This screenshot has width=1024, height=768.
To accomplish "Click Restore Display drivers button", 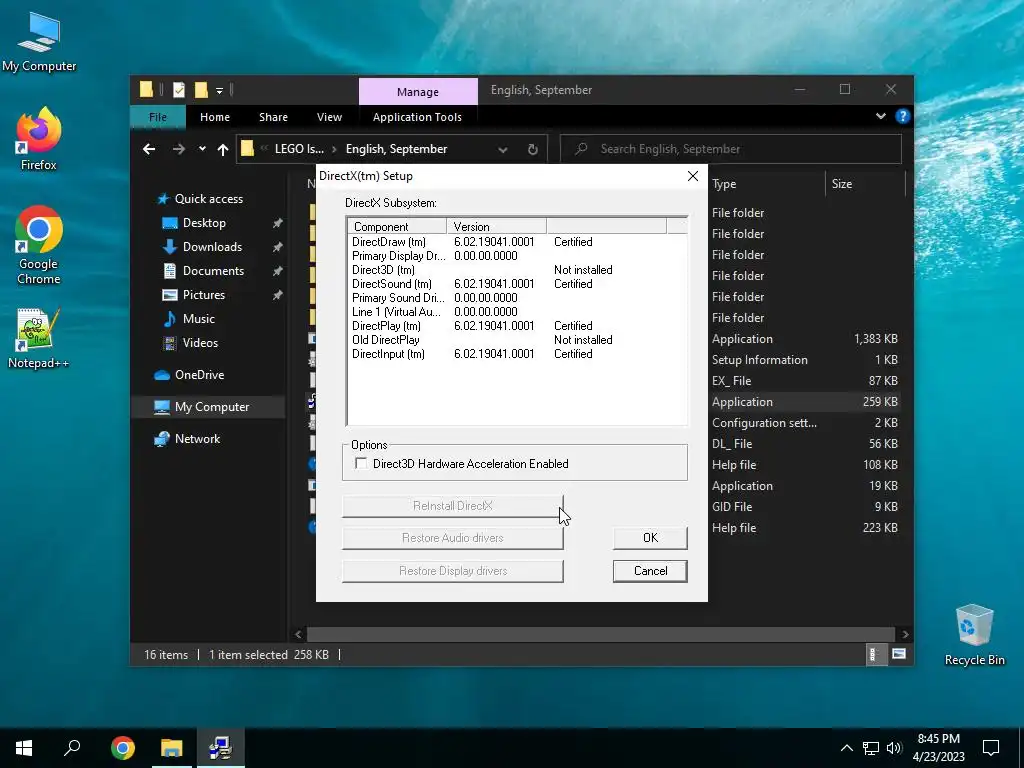I will [453, 571].
